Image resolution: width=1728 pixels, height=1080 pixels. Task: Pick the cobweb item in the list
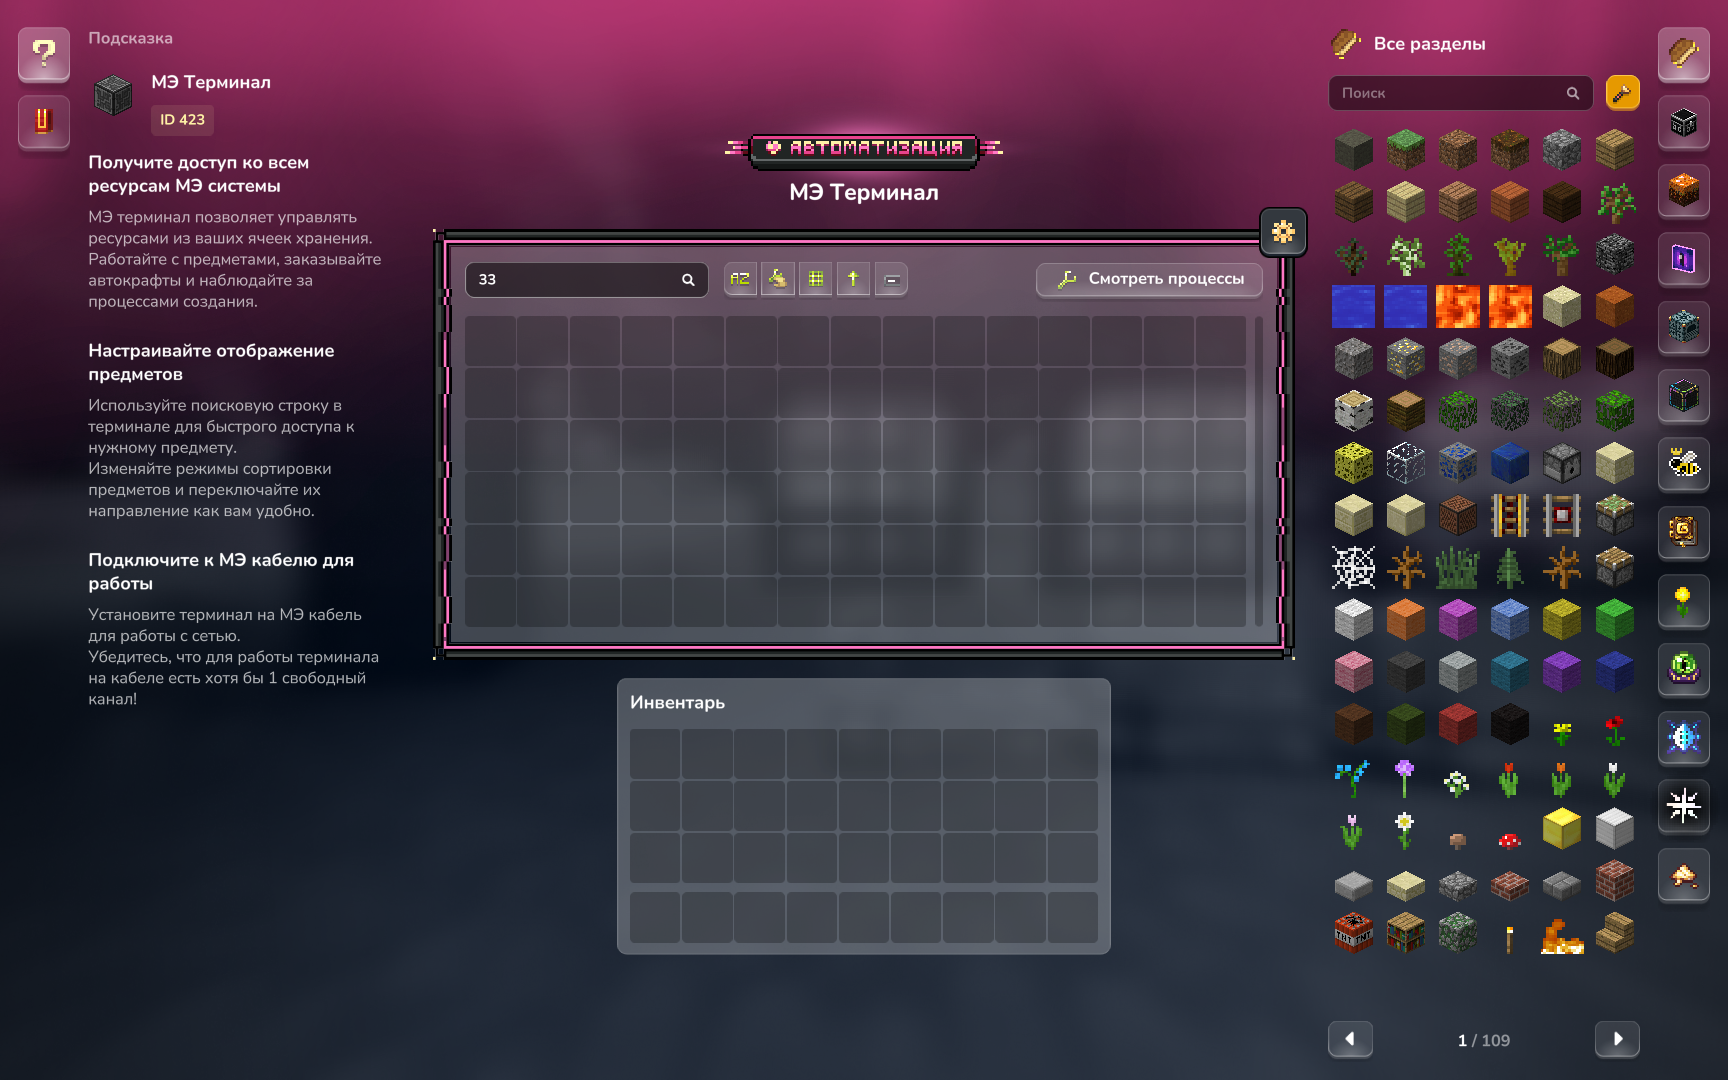coord(1353,568)
